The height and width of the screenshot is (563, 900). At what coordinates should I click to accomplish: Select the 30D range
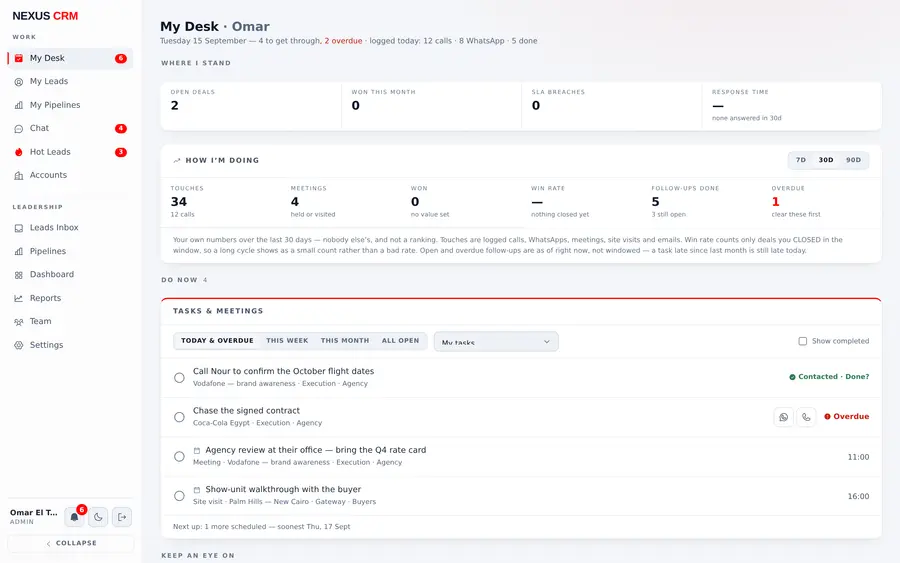pos(826,160)
